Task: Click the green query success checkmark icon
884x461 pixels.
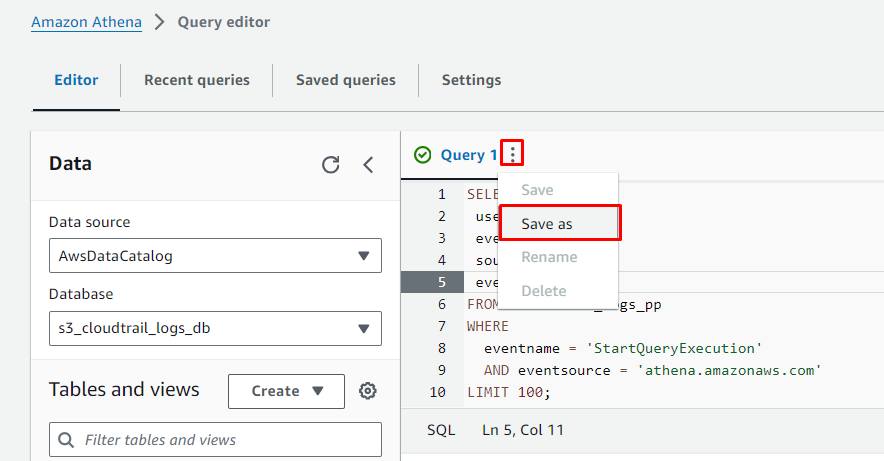Action: tap(423, 155)
